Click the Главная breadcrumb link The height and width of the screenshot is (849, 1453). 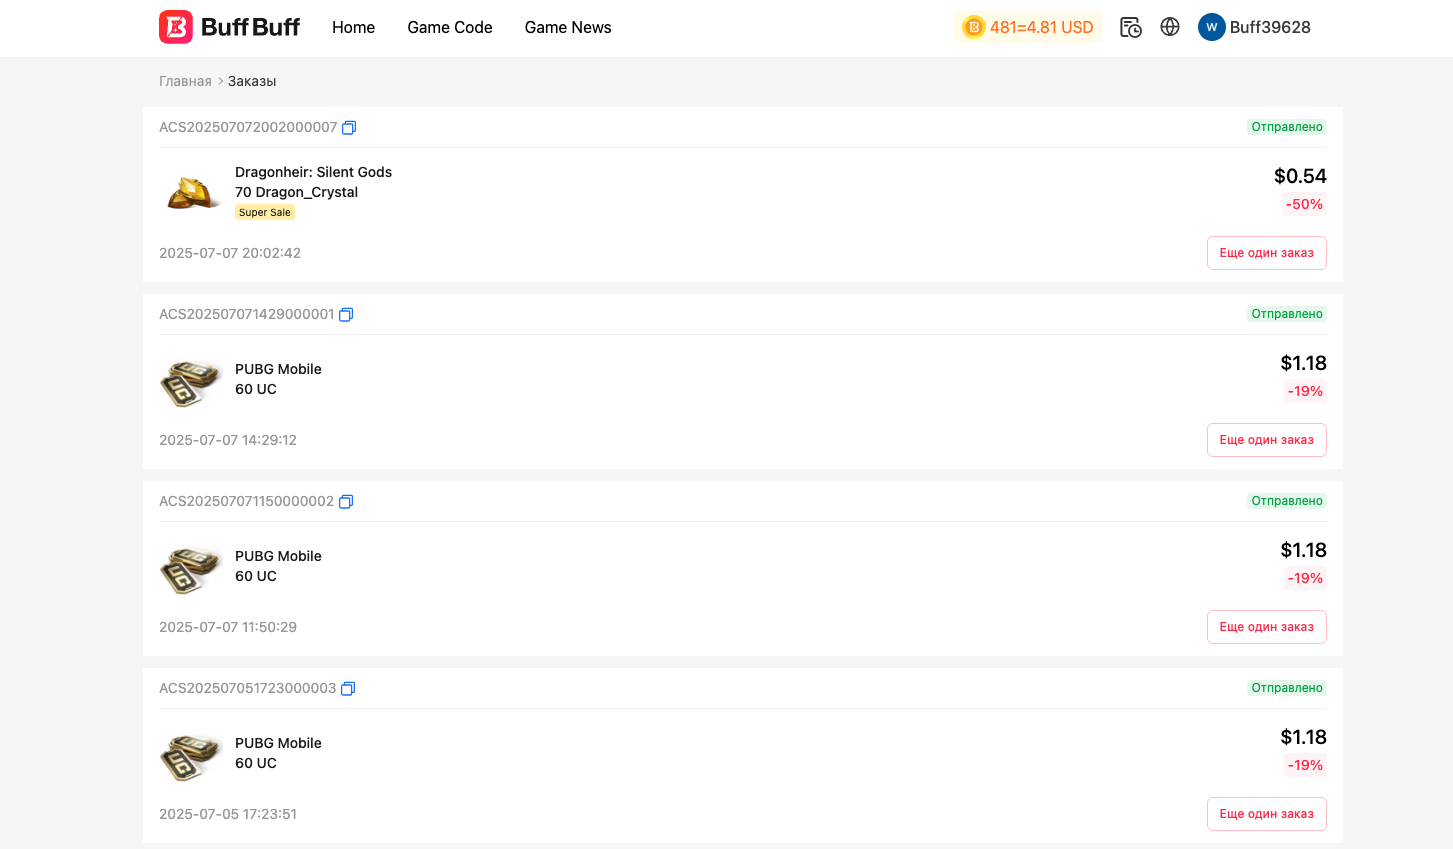click(x=185, y=81)
